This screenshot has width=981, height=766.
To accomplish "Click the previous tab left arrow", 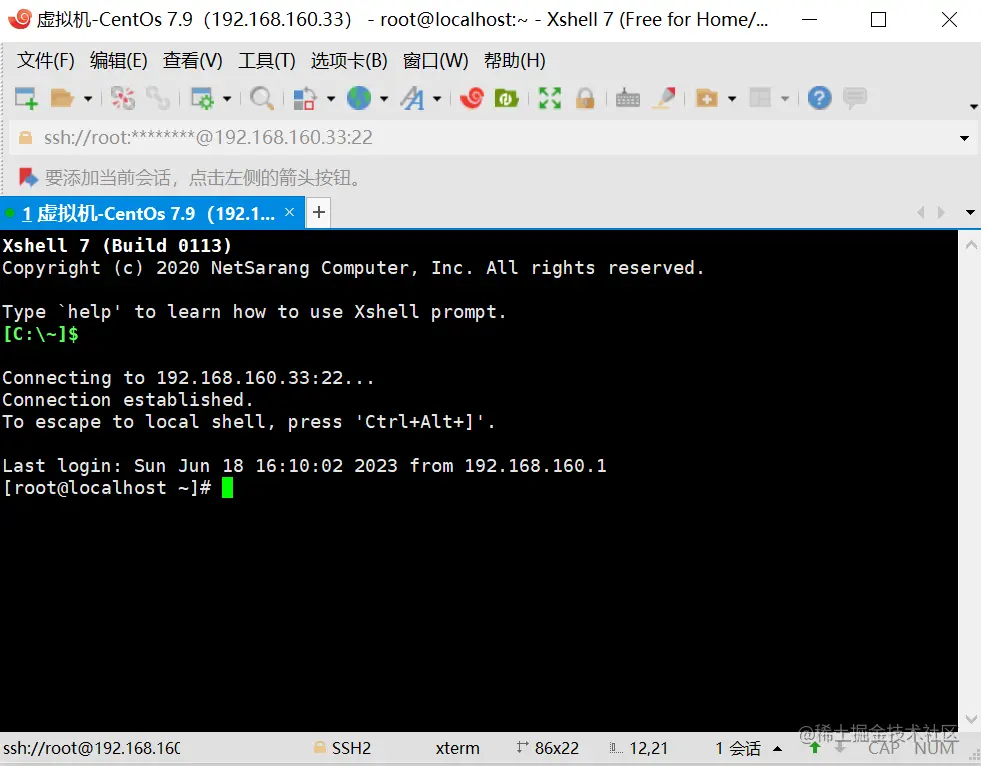I will pyautogui.click(x=920, y=213).
